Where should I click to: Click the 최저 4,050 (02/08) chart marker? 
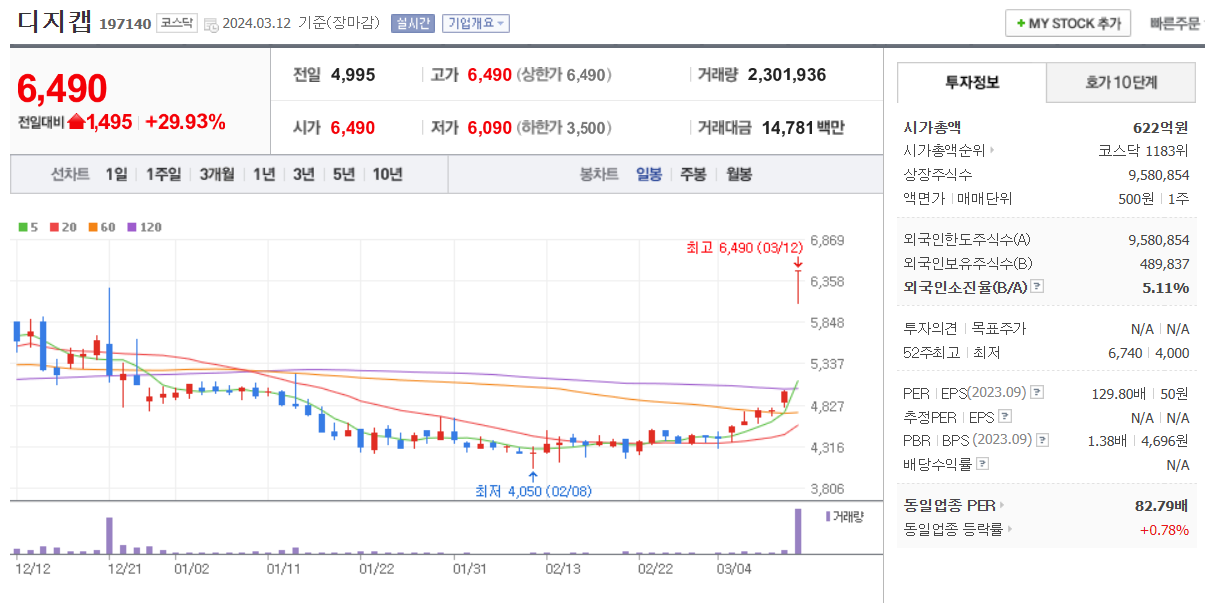[x=533, y=491]
